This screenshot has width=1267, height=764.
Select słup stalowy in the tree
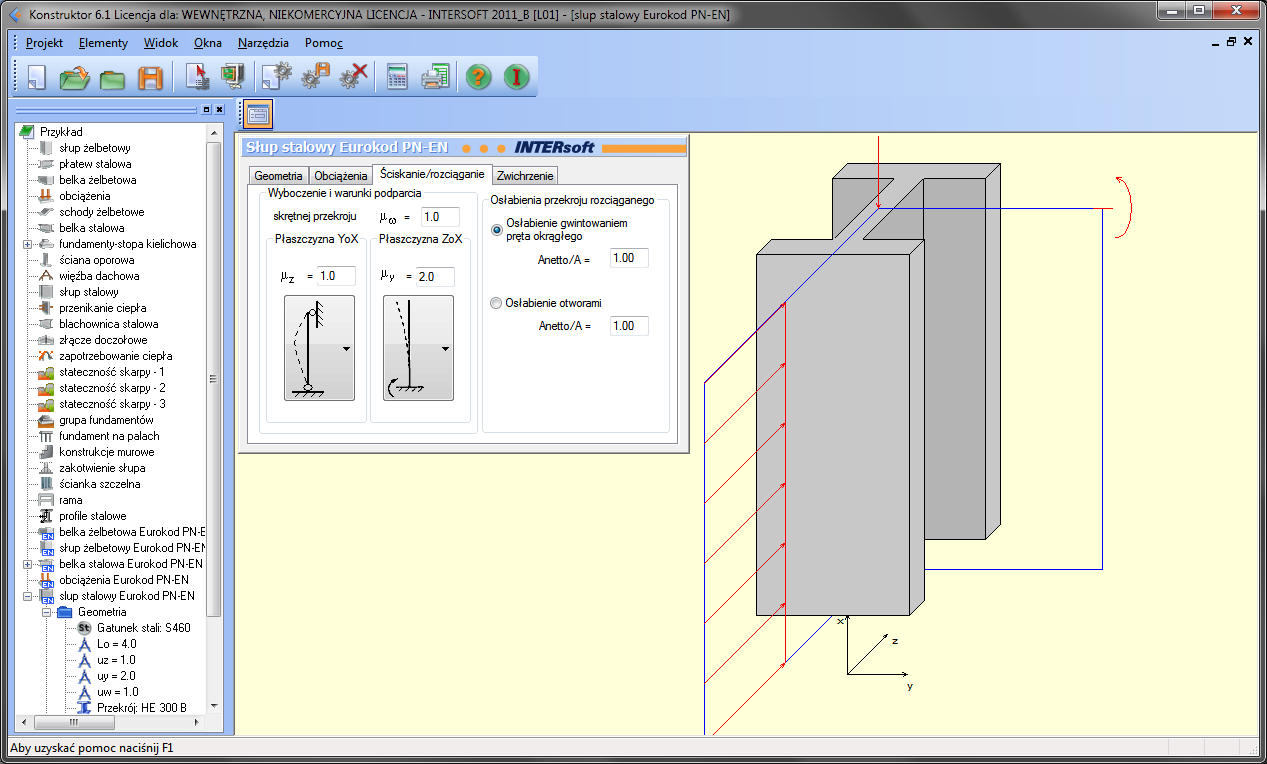89,292
